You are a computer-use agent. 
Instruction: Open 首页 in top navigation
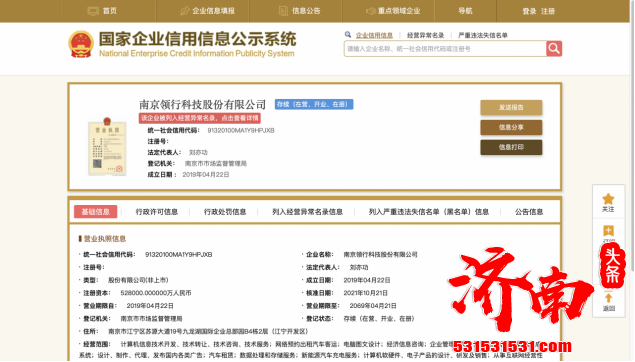[109, 11]
